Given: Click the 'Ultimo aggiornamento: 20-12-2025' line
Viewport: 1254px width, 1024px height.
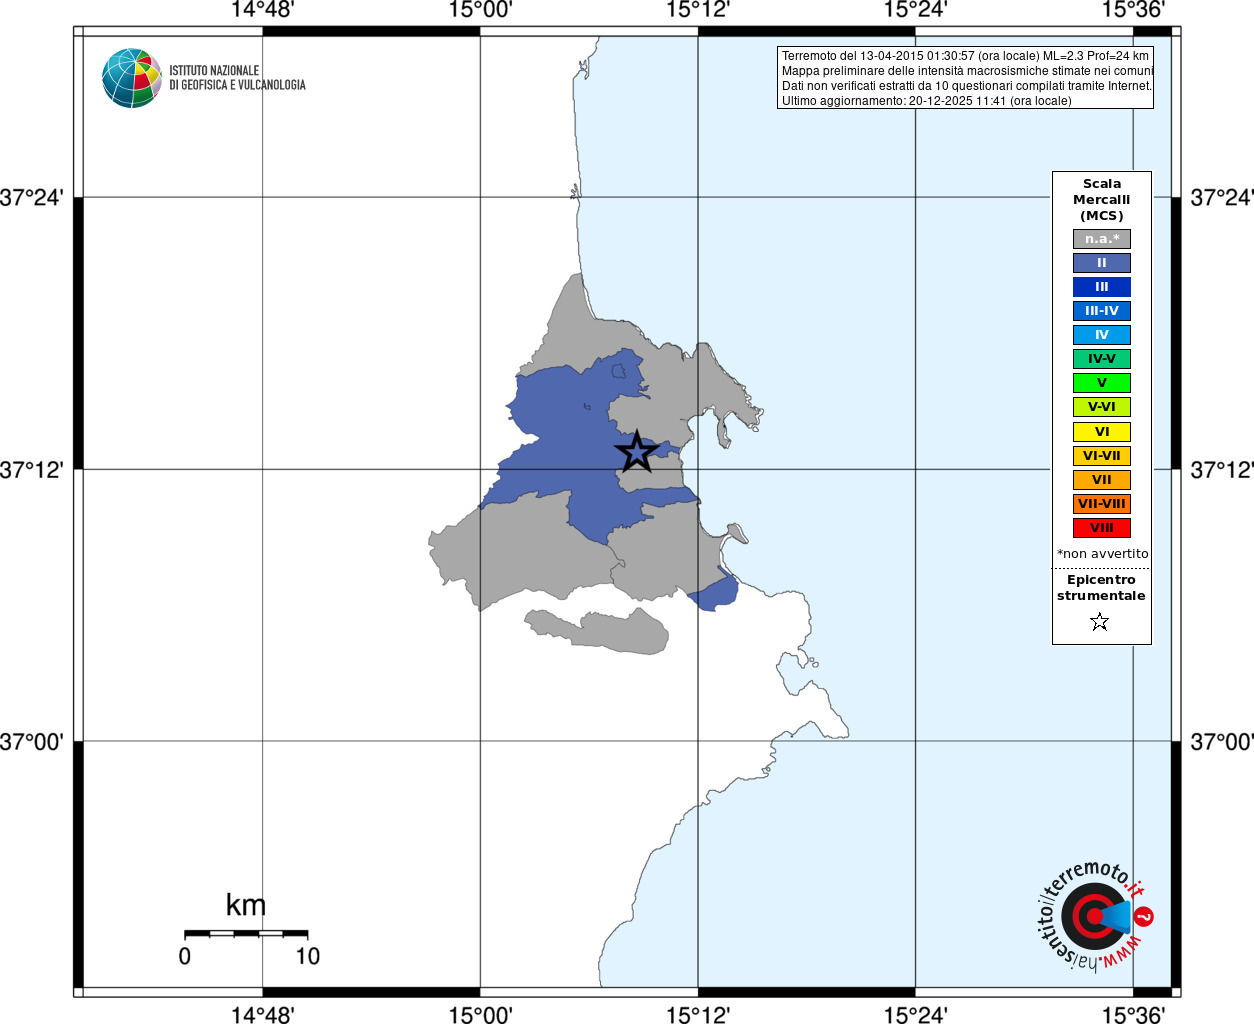Looking at the screenshot, I should pyautogui.click(x=926, y=101).
